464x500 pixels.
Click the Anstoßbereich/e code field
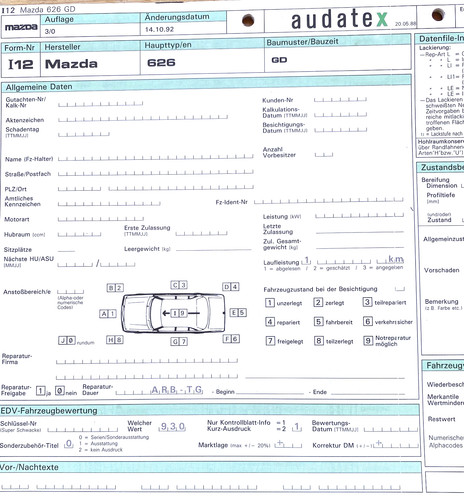coord(70,291)
